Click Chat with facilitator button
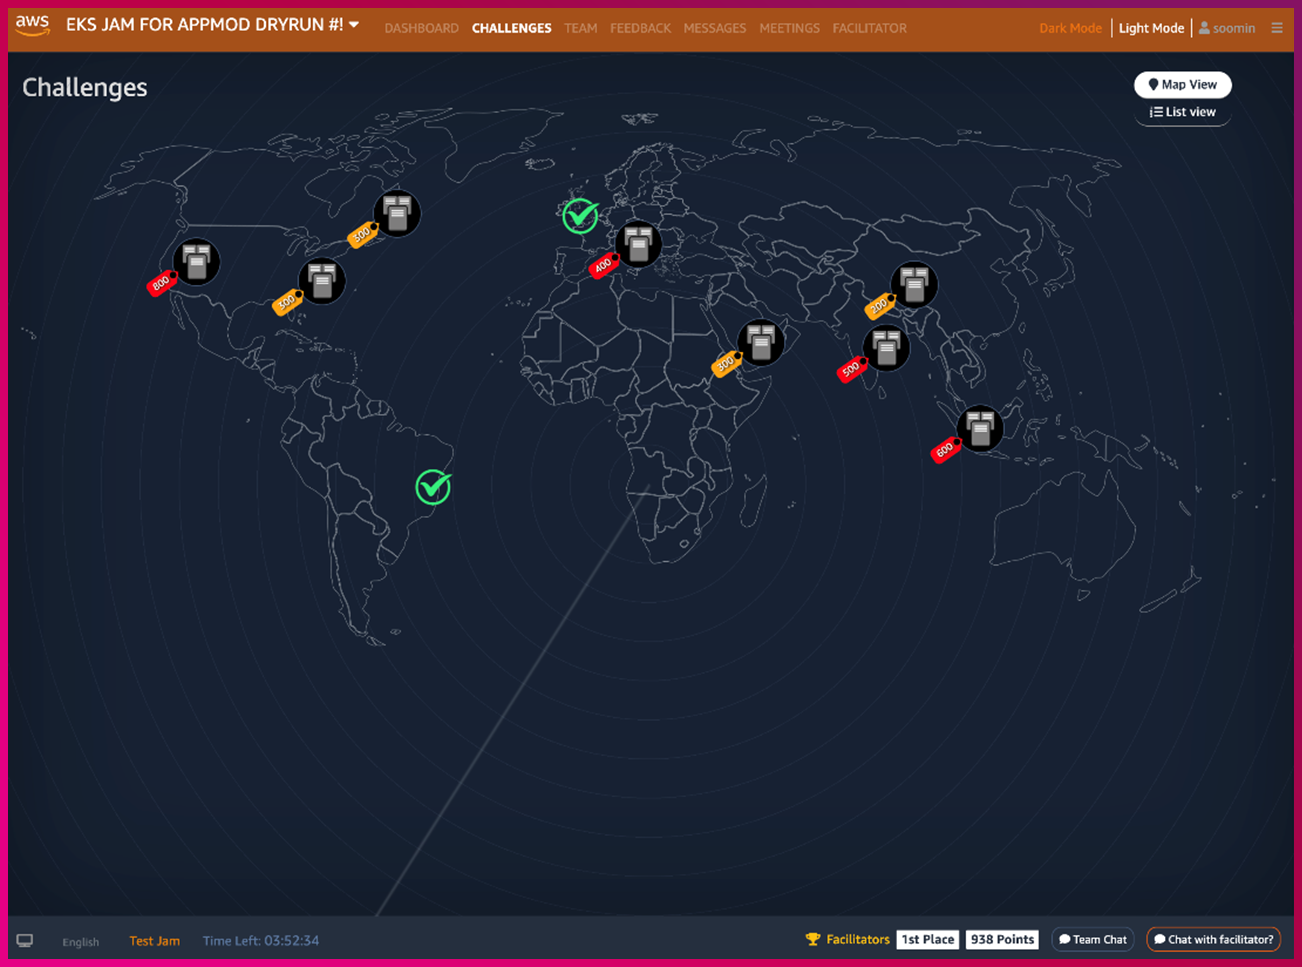Screen dimensions: 1302x967 [1213, 940]
